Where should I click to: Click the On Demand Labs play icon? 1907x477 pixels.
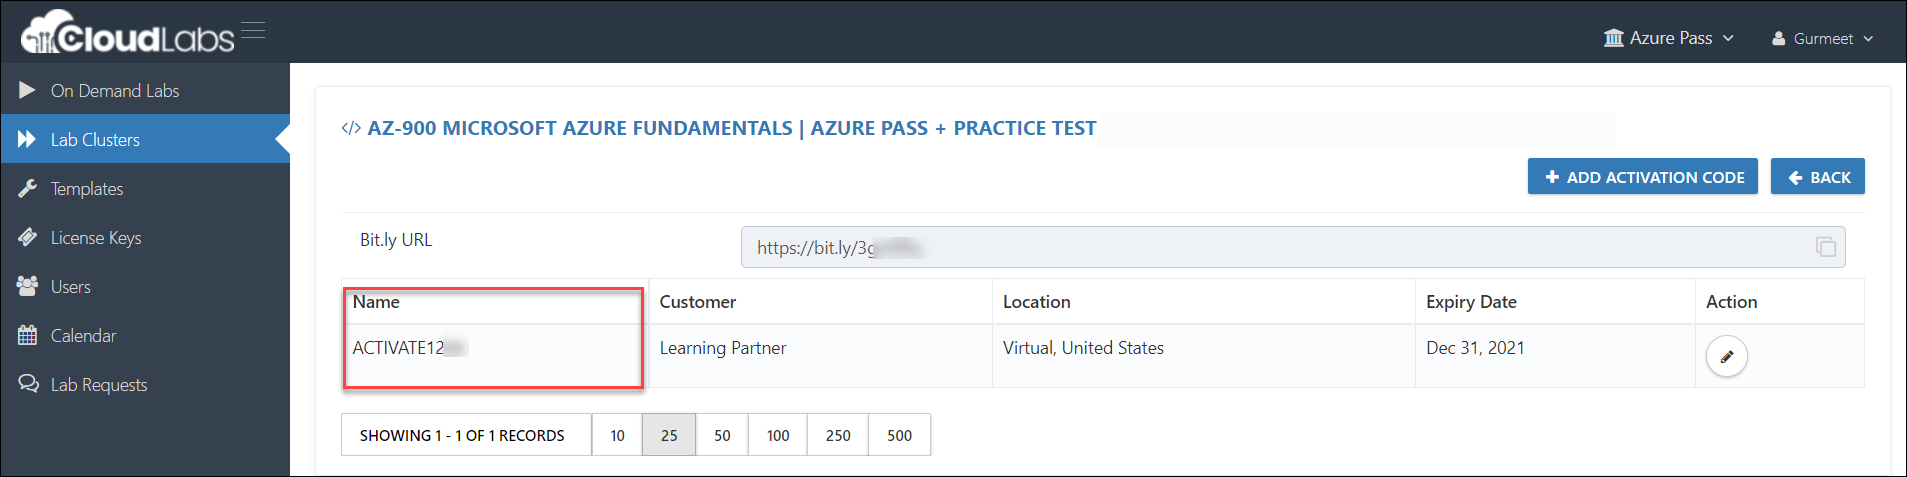[x=27, y=90]
